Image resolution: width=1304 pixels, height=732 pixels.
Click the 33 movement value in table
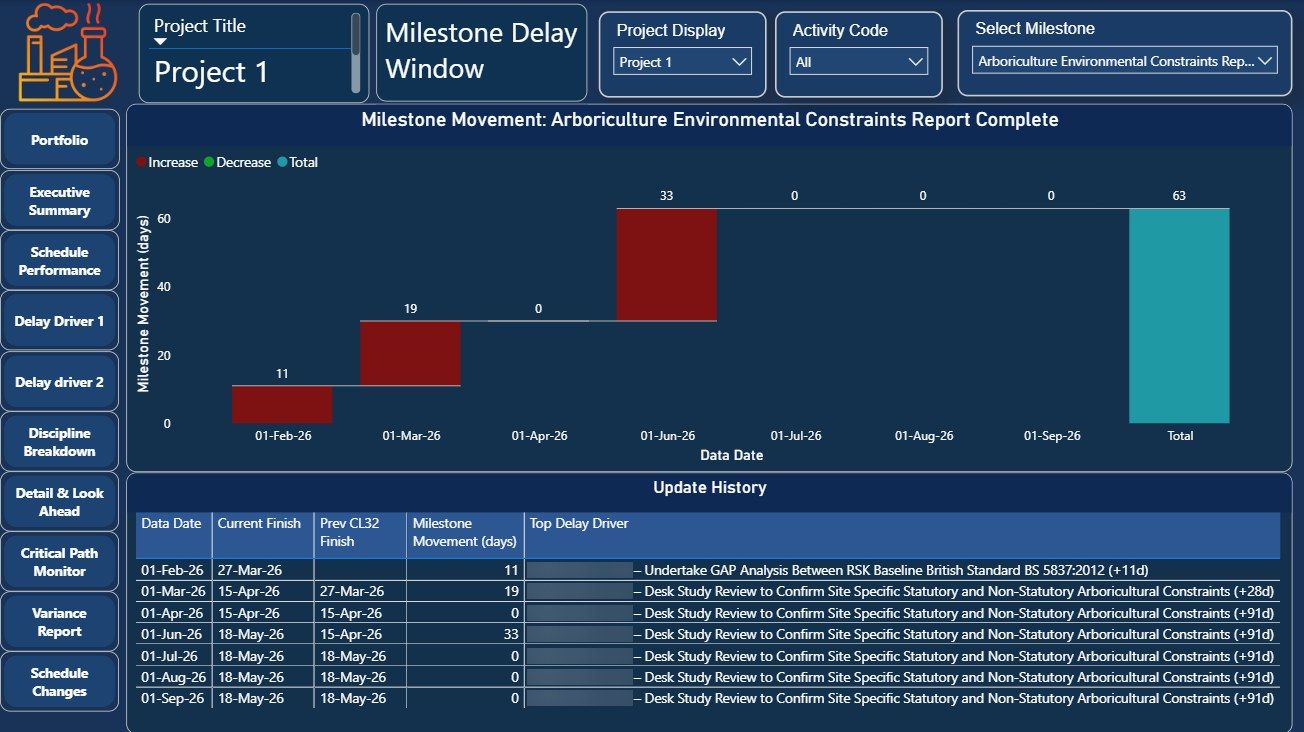(x=512, y=634)
